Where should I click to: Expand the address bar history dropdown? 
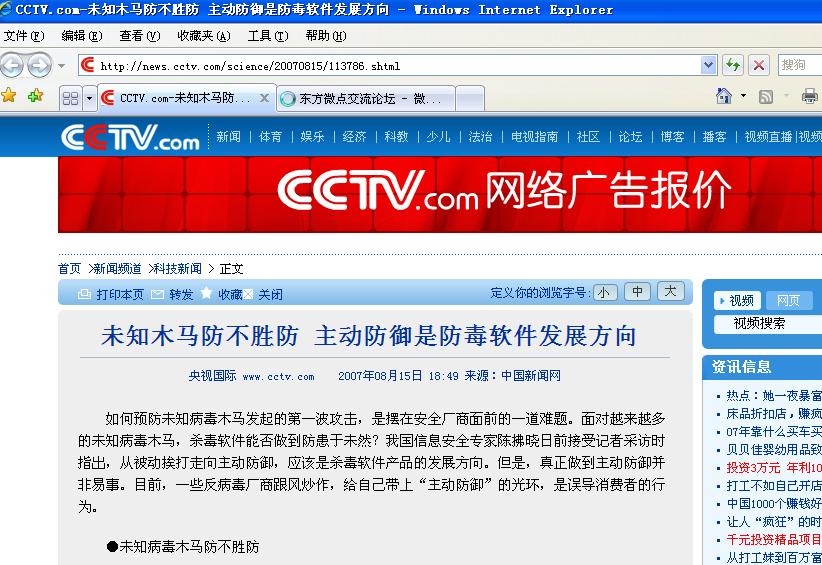coord(708,66)
